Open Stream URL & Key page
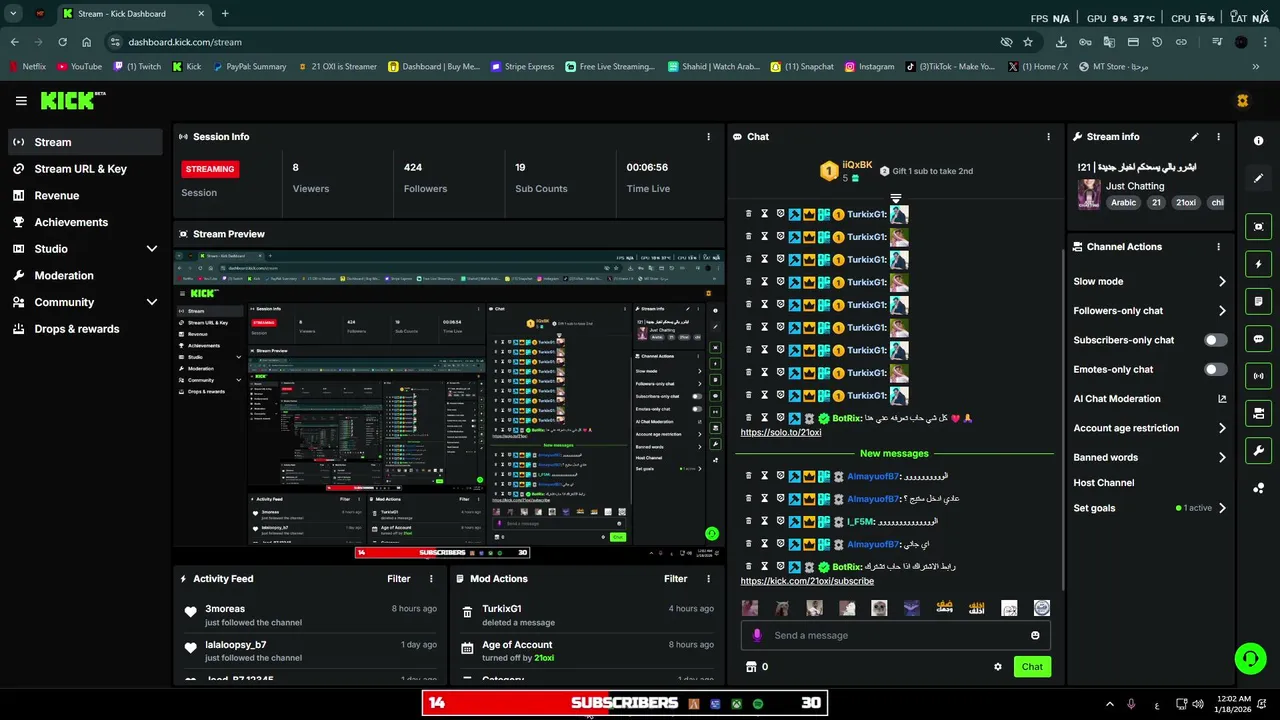This screenshot has width=1280, height=720. click(x=84, y=169)
